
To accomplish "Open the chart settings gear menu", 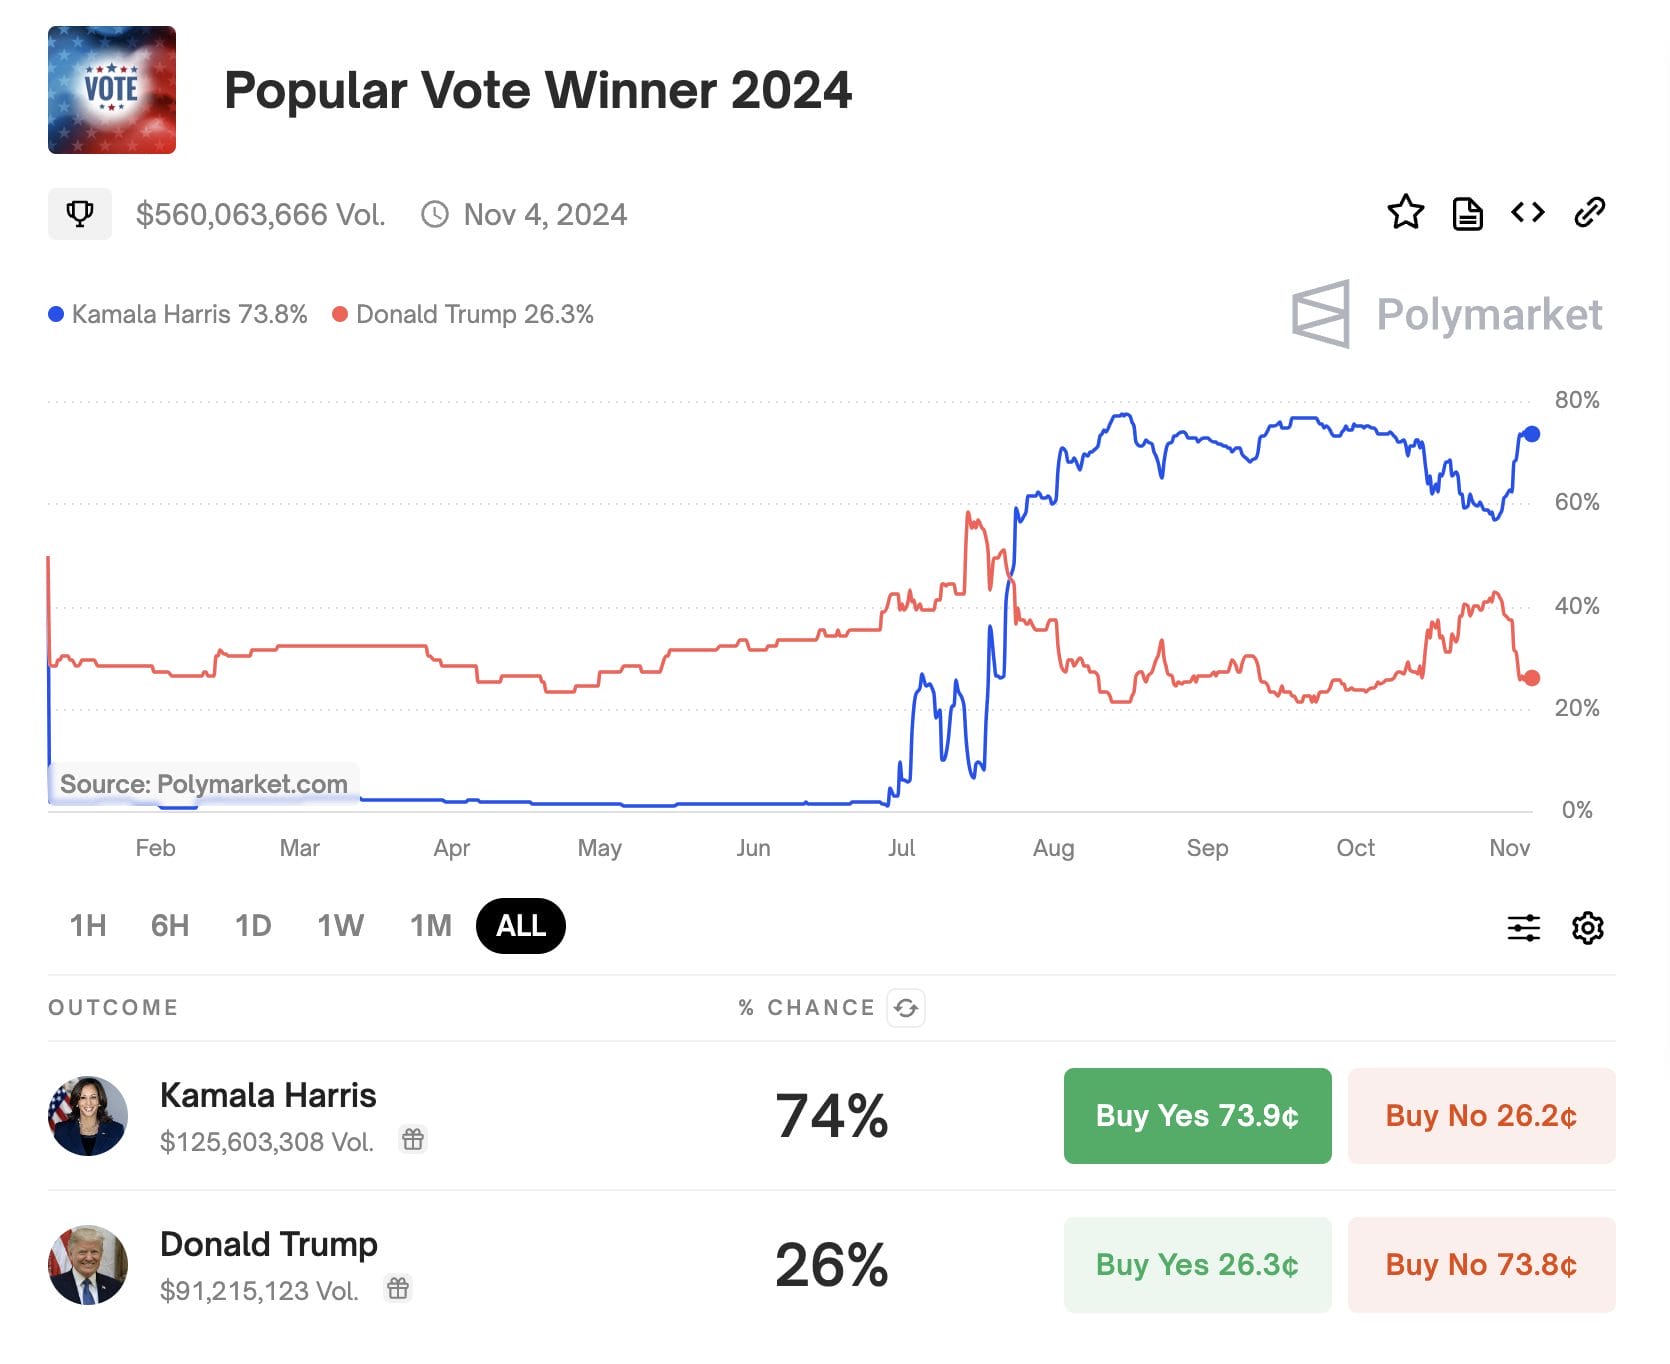I will click(1588, 927).
